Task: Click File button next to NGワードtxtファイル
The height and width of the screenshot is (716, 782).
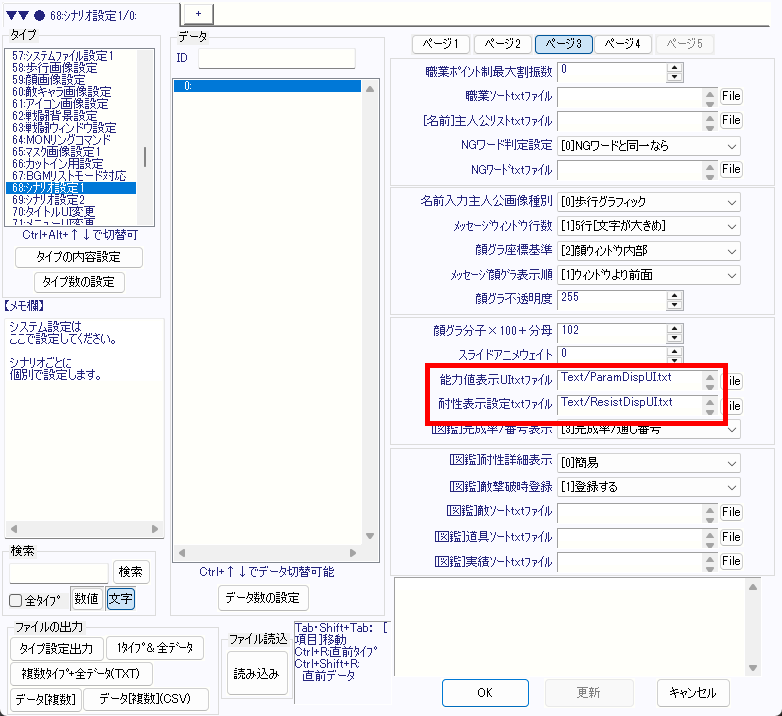Action: pyautogui.click(x=731, y=170)
